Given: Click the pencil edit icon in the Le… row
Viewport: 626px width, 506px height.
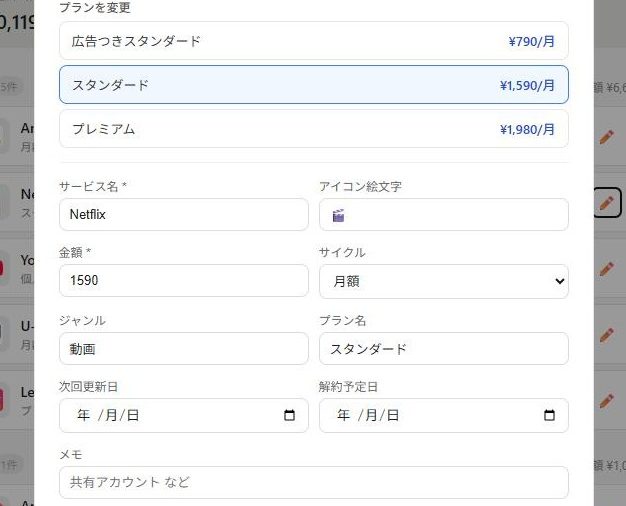Looking at the screenshot, I should (x=607, y=401).
